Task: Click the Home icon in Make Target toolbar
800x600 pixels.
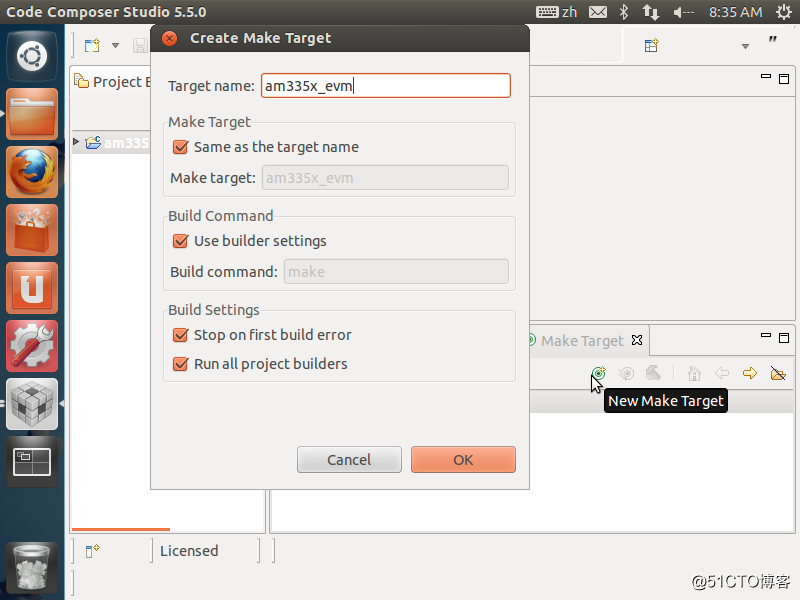Action: pyautogui.click(x=694, y=373)
